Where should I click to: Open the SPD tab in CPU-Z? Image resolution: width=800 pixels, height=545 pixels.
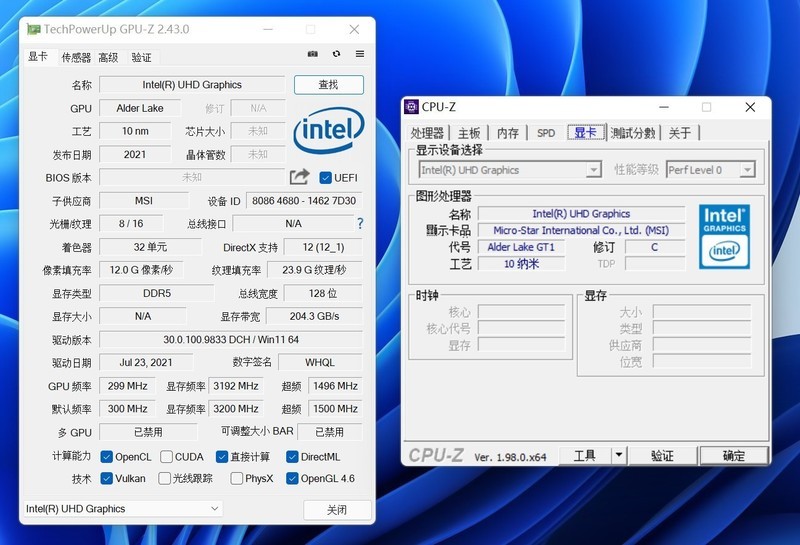pyautogui.click(x=546, y=133)
